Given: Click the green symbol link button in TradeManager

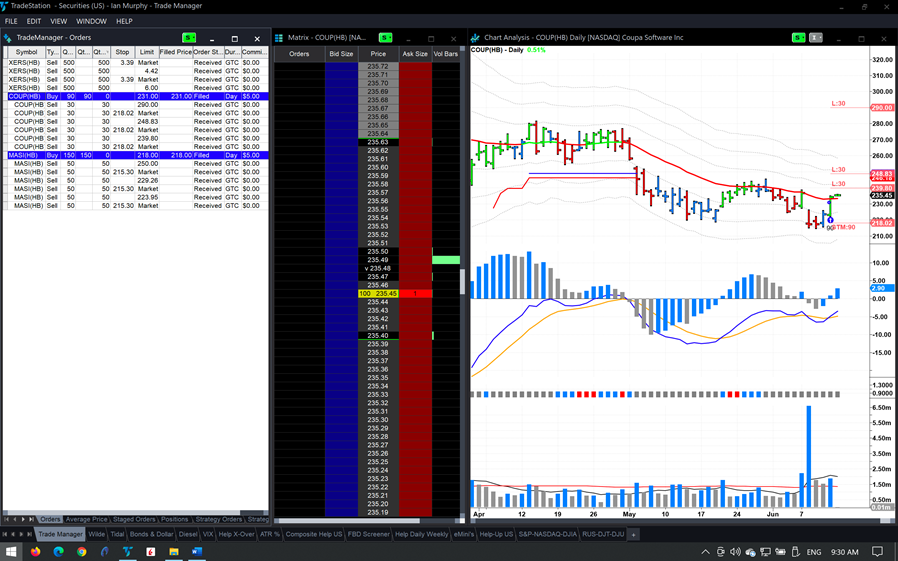Looking at the screenshot, I should point(189,38).
